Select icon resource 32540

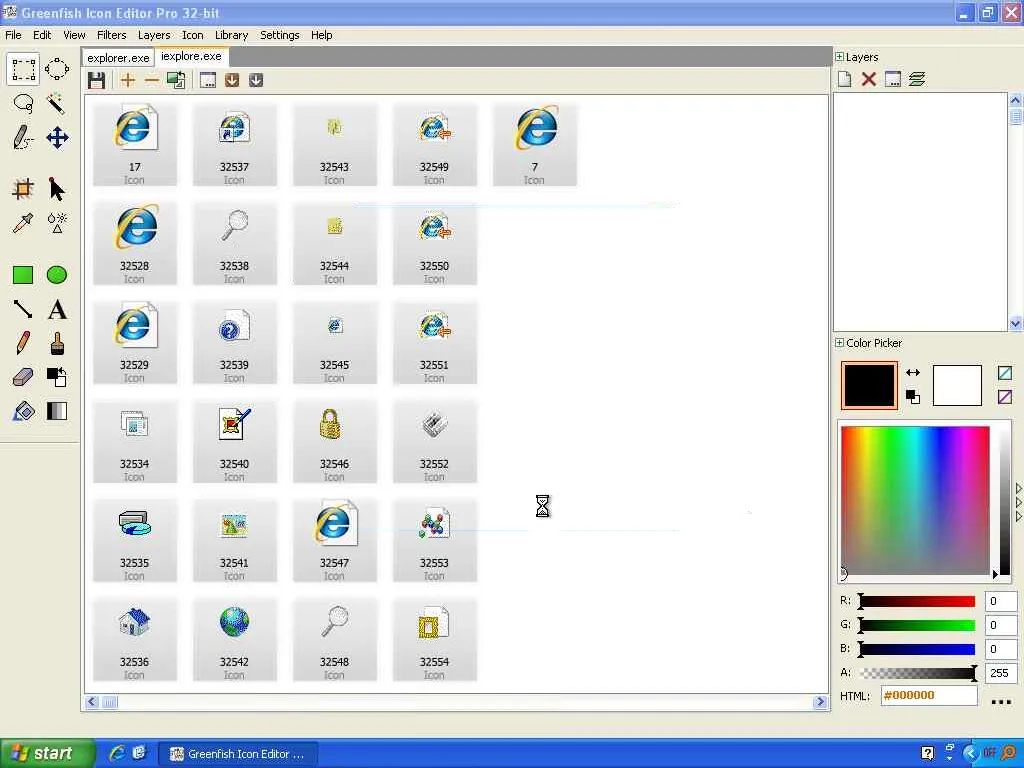pyautogui.click(x=234, y=442)
